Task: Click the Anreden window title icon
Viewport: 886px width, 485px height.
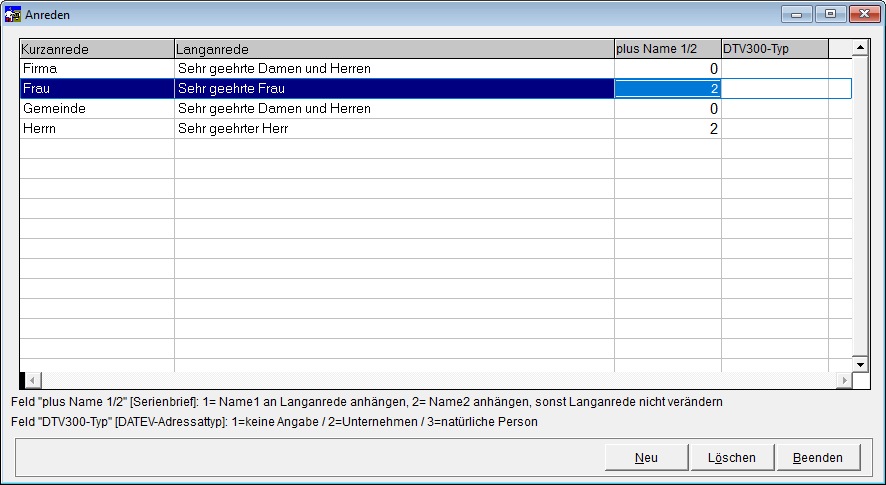Action: (x=12, y=14)
